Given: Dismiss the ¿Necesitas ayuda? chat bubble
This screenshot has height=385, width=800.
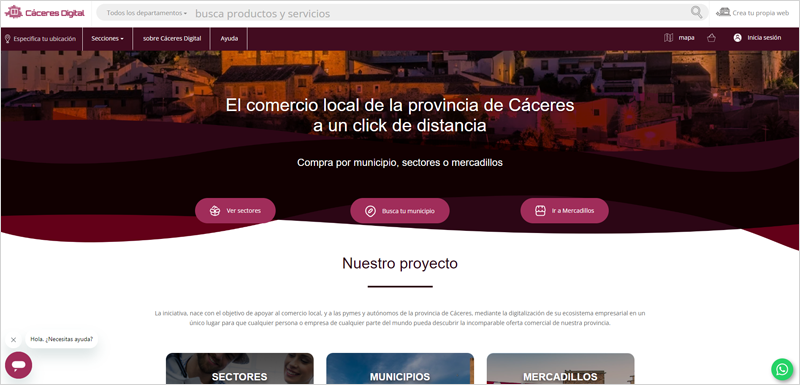Looking at the screenshot, I should pyautogui.click(x=13, y=340).
